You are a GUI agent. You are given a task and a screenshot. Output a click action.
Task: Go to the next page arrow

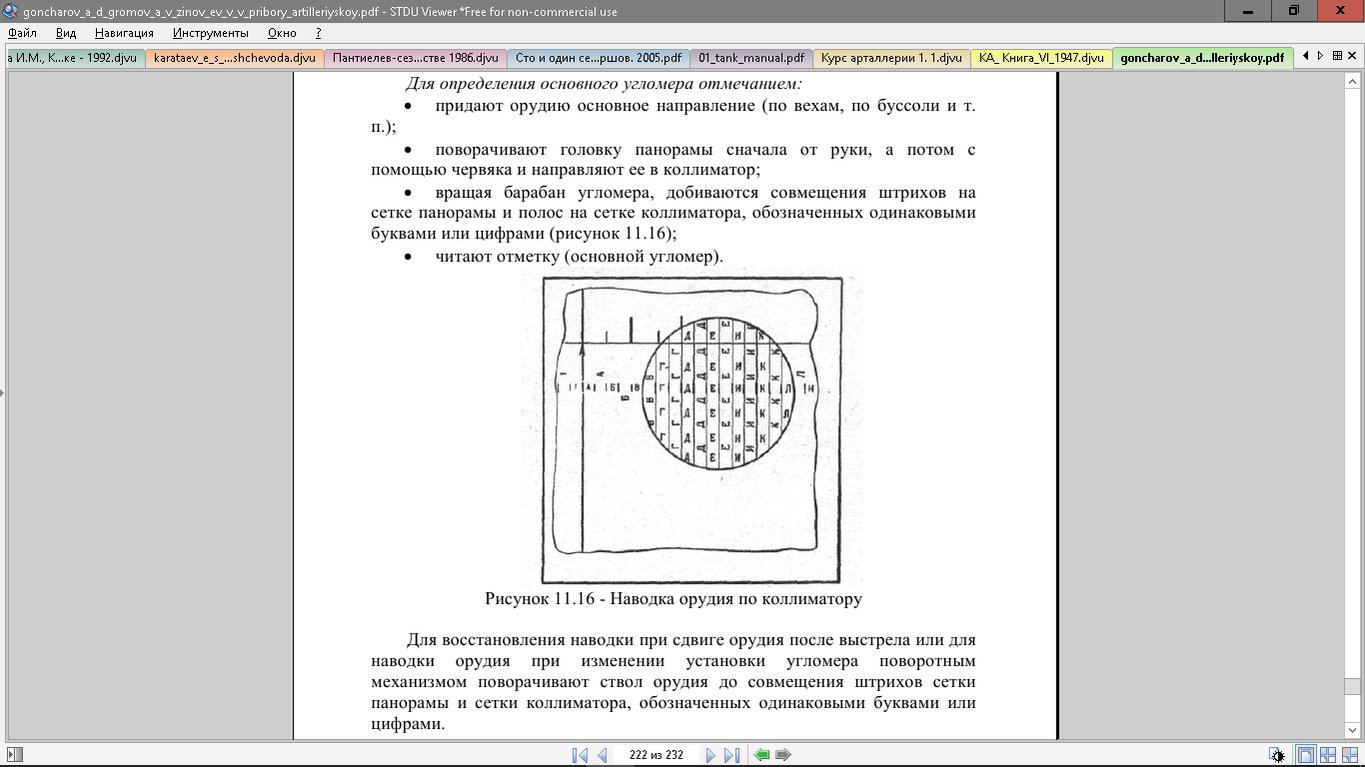click(710, 755)
